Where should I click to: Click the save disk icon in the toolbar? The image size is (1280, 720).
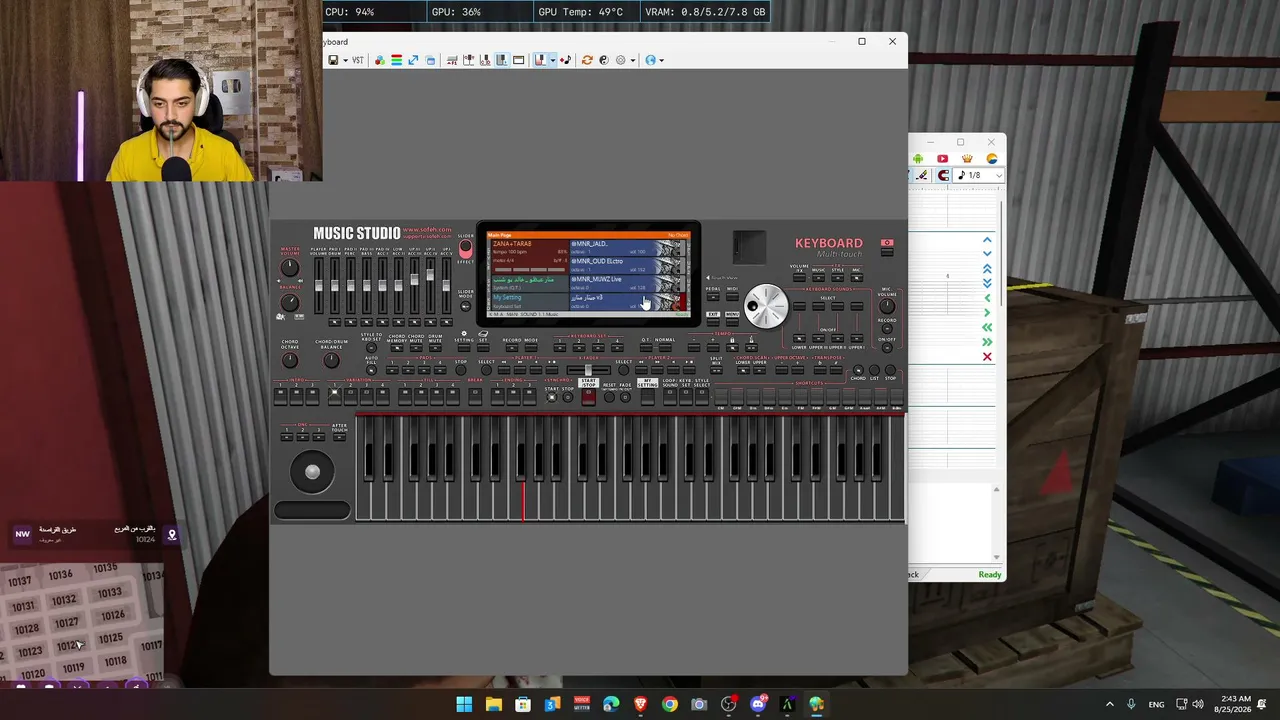pyautogui.click(x=333, y=60)
